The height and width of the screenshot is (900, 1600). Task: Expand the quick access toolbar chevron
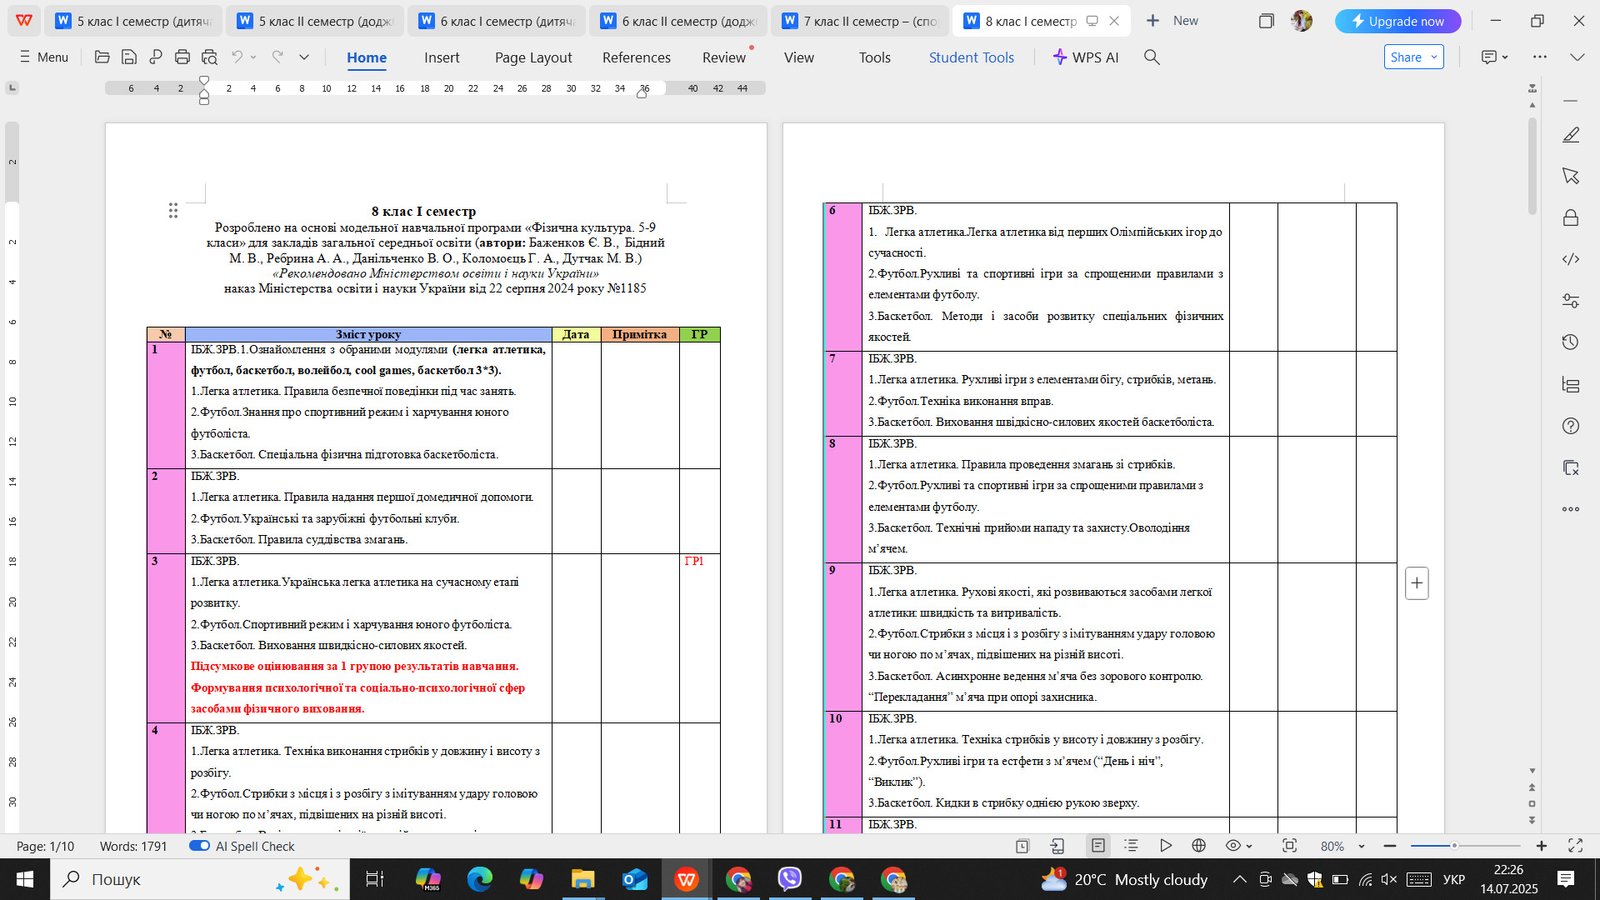click(x=304, y=57)
